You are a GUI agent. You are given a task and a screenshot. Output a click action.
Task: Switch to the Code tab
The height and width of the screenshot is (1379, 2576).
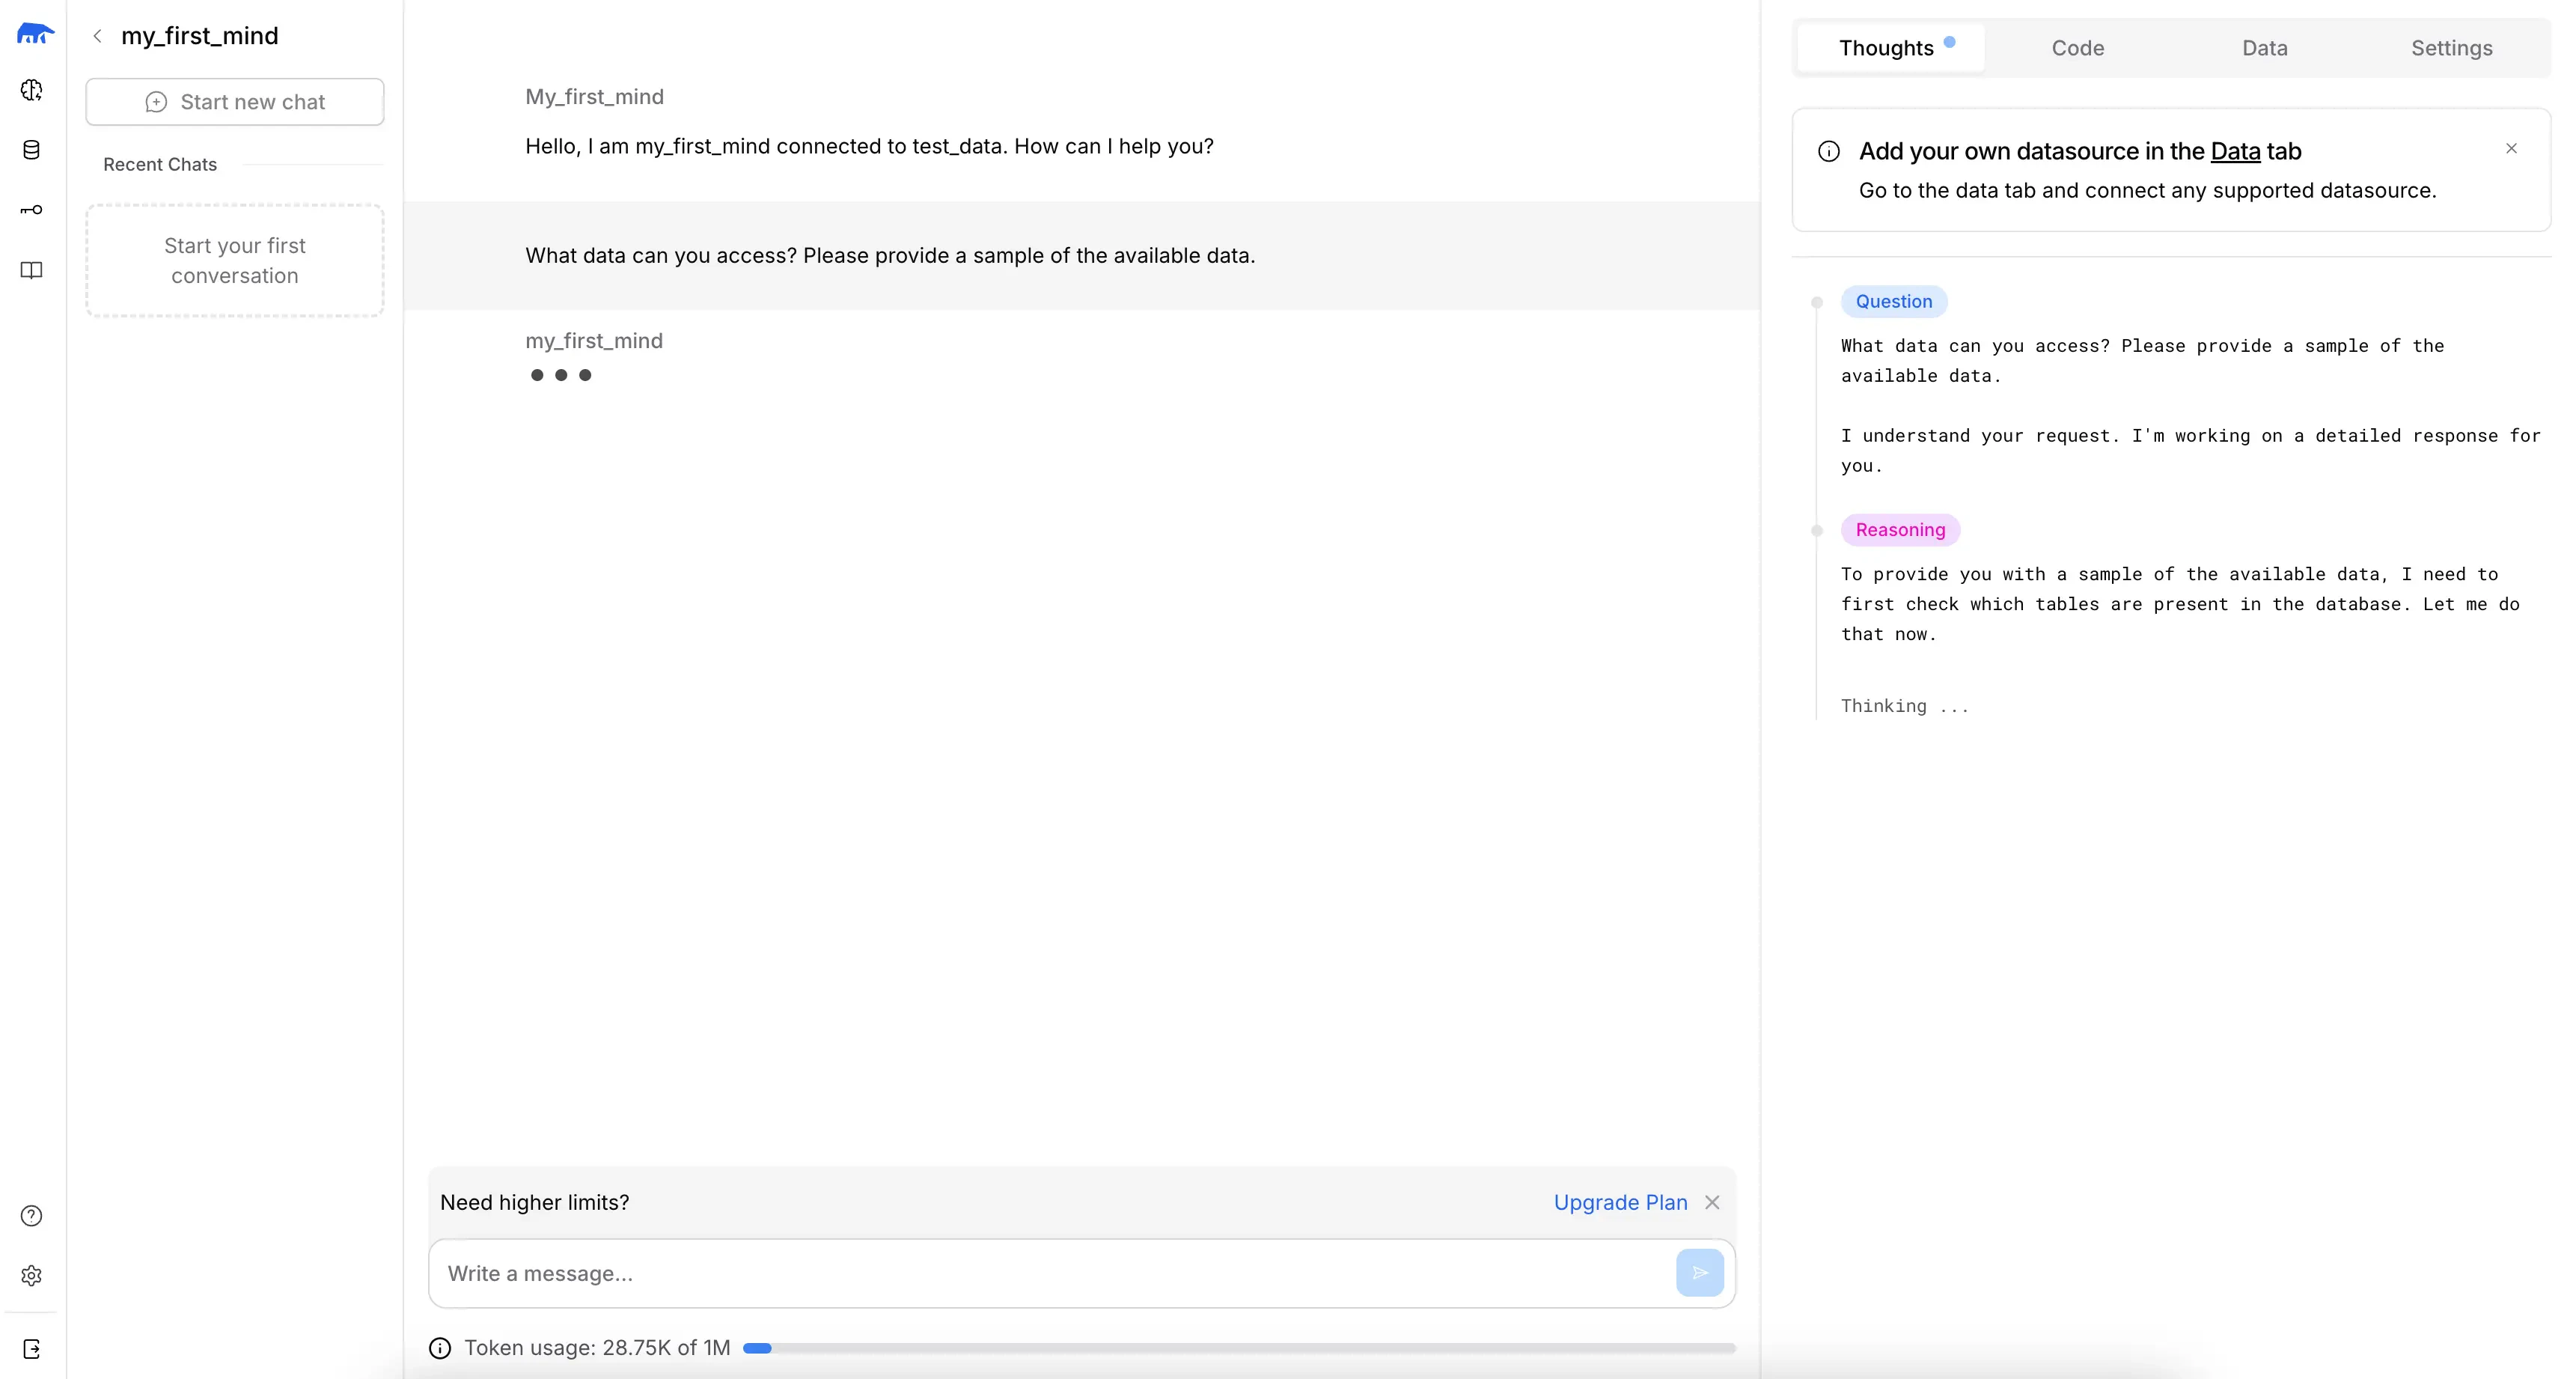(2077, 48)
